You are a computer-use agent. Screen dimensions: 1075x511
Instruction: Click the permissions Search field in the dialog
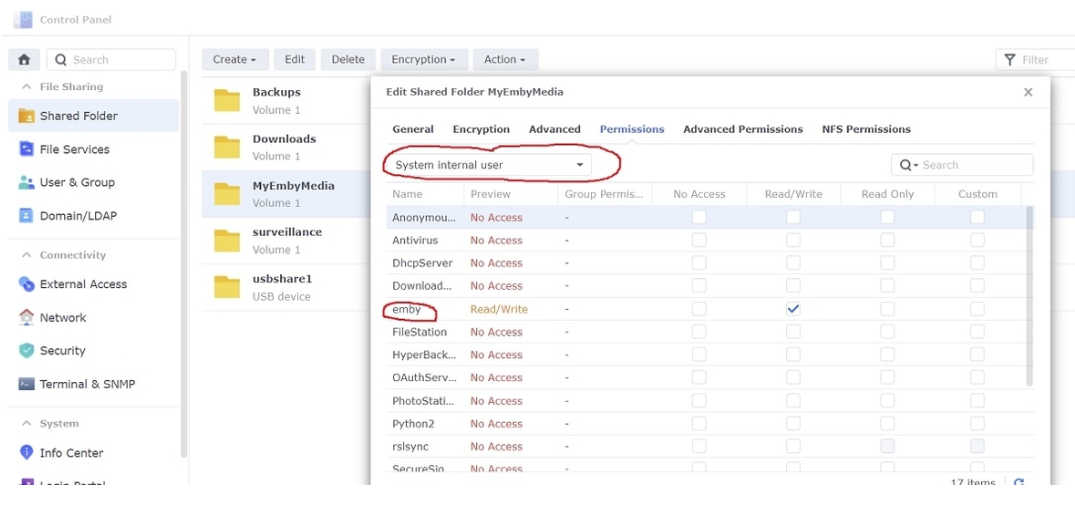pos(970,165)
